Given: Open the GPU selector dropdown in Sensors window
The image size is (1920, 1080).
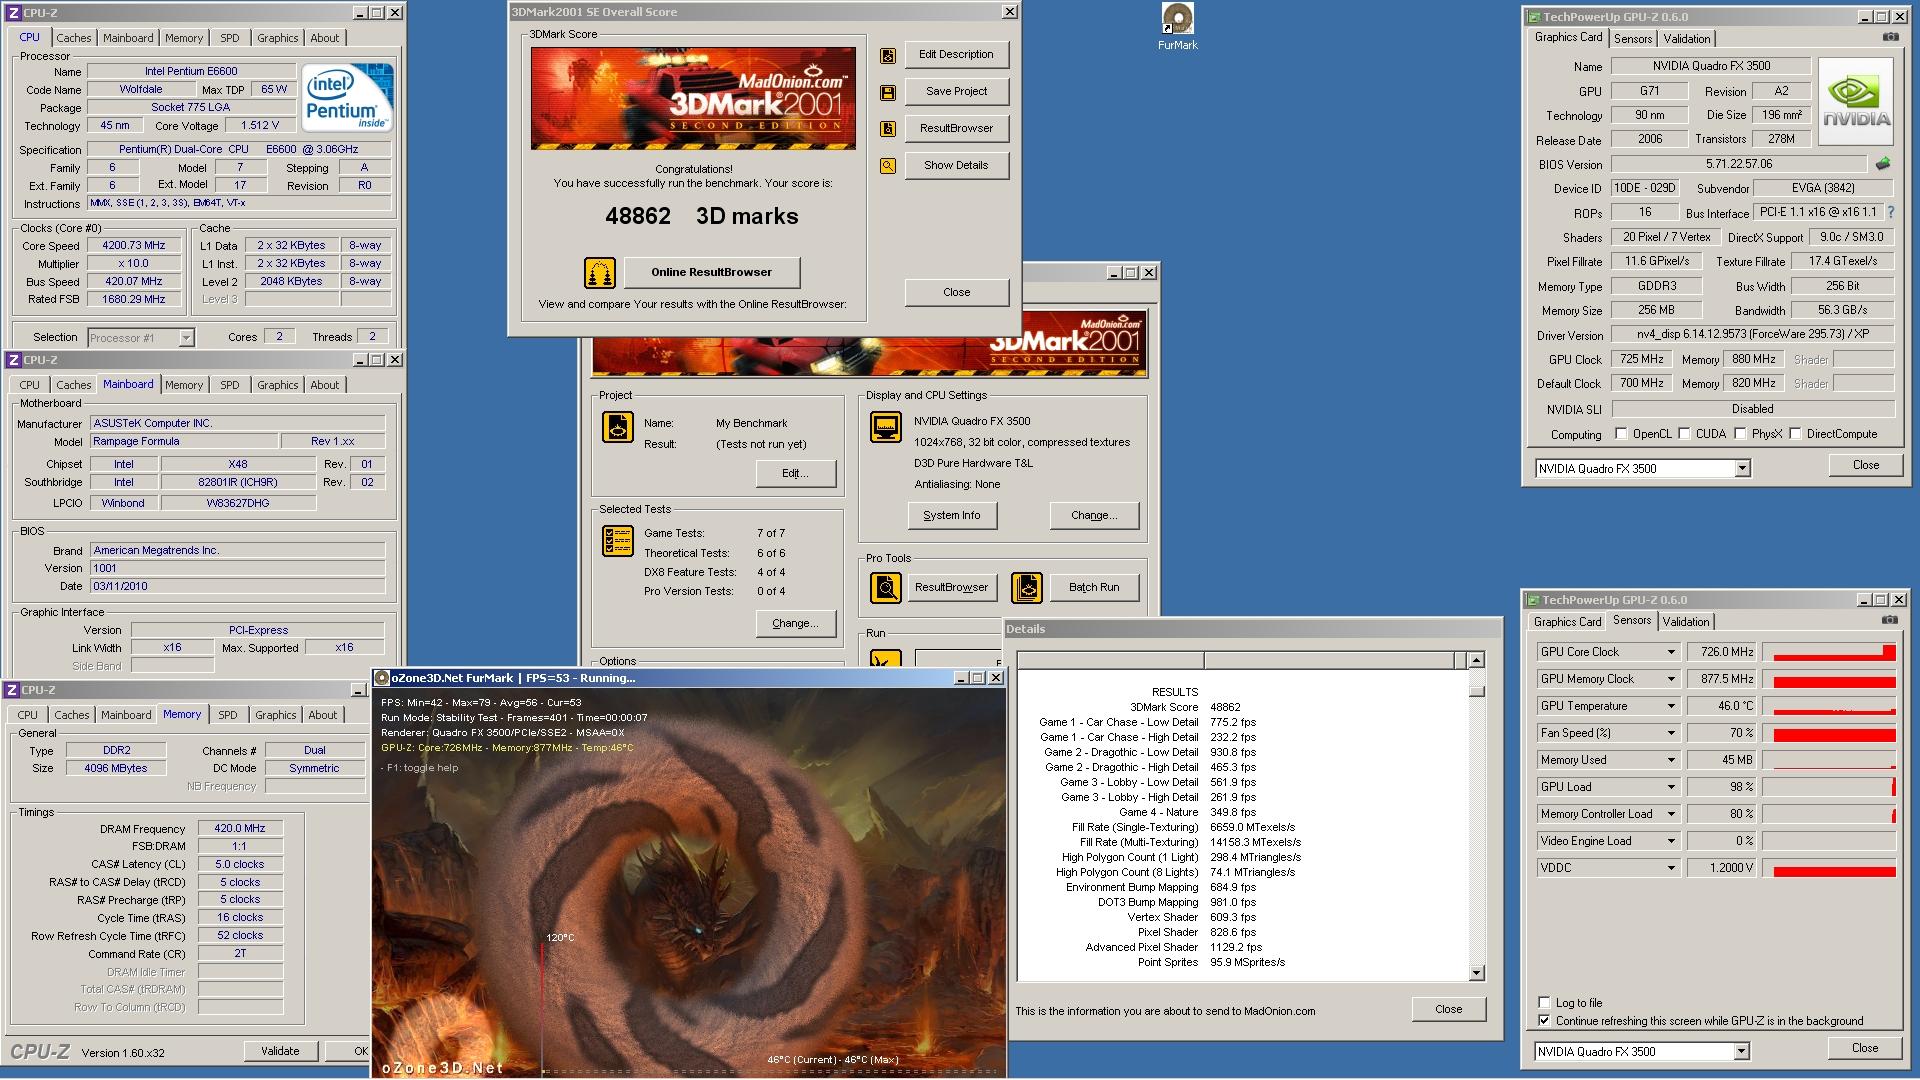Looking at the screenshot, I should pyautogui.click(x=1741, y=1051).
